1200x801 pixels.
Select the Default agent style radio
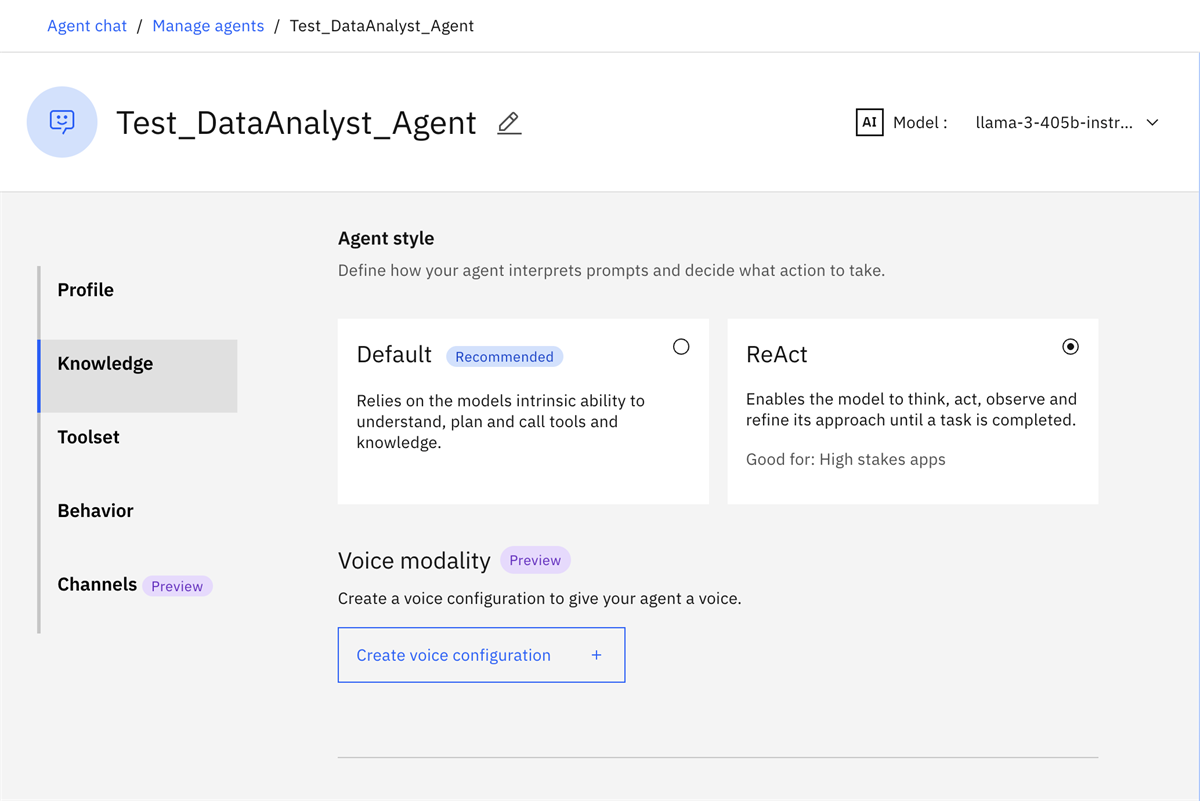pyautogui.click(x=681, y=347)
